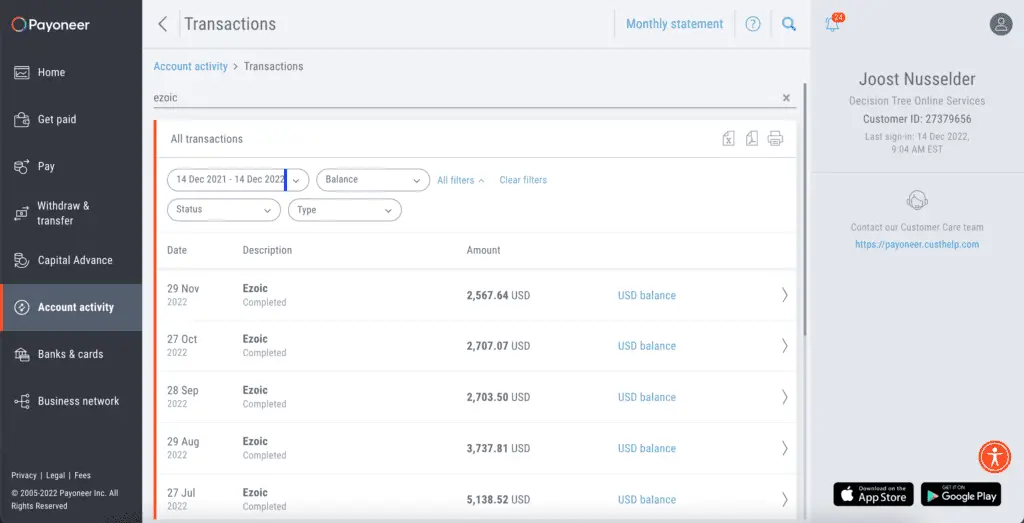Image resolution: width=1024 pixels, height=523 pixels.
Task: Open the search magnifier icon
Action: coord(789,24)
